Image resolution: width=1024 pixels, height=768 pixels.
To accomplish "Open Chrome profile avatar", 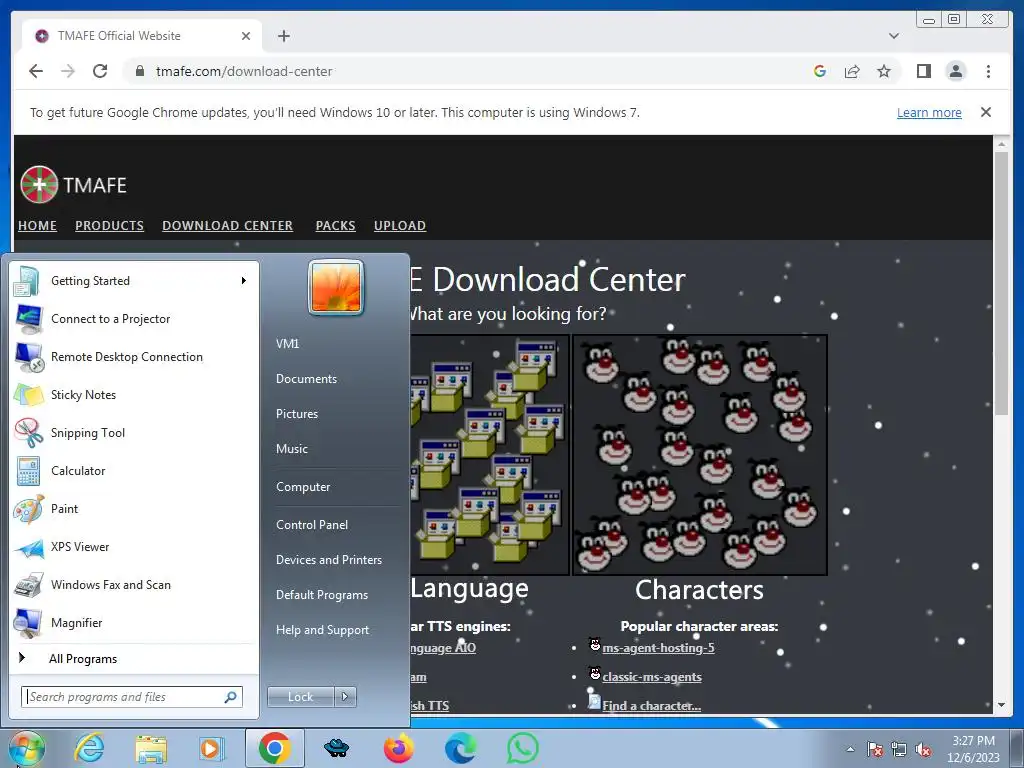I will 955,71.
